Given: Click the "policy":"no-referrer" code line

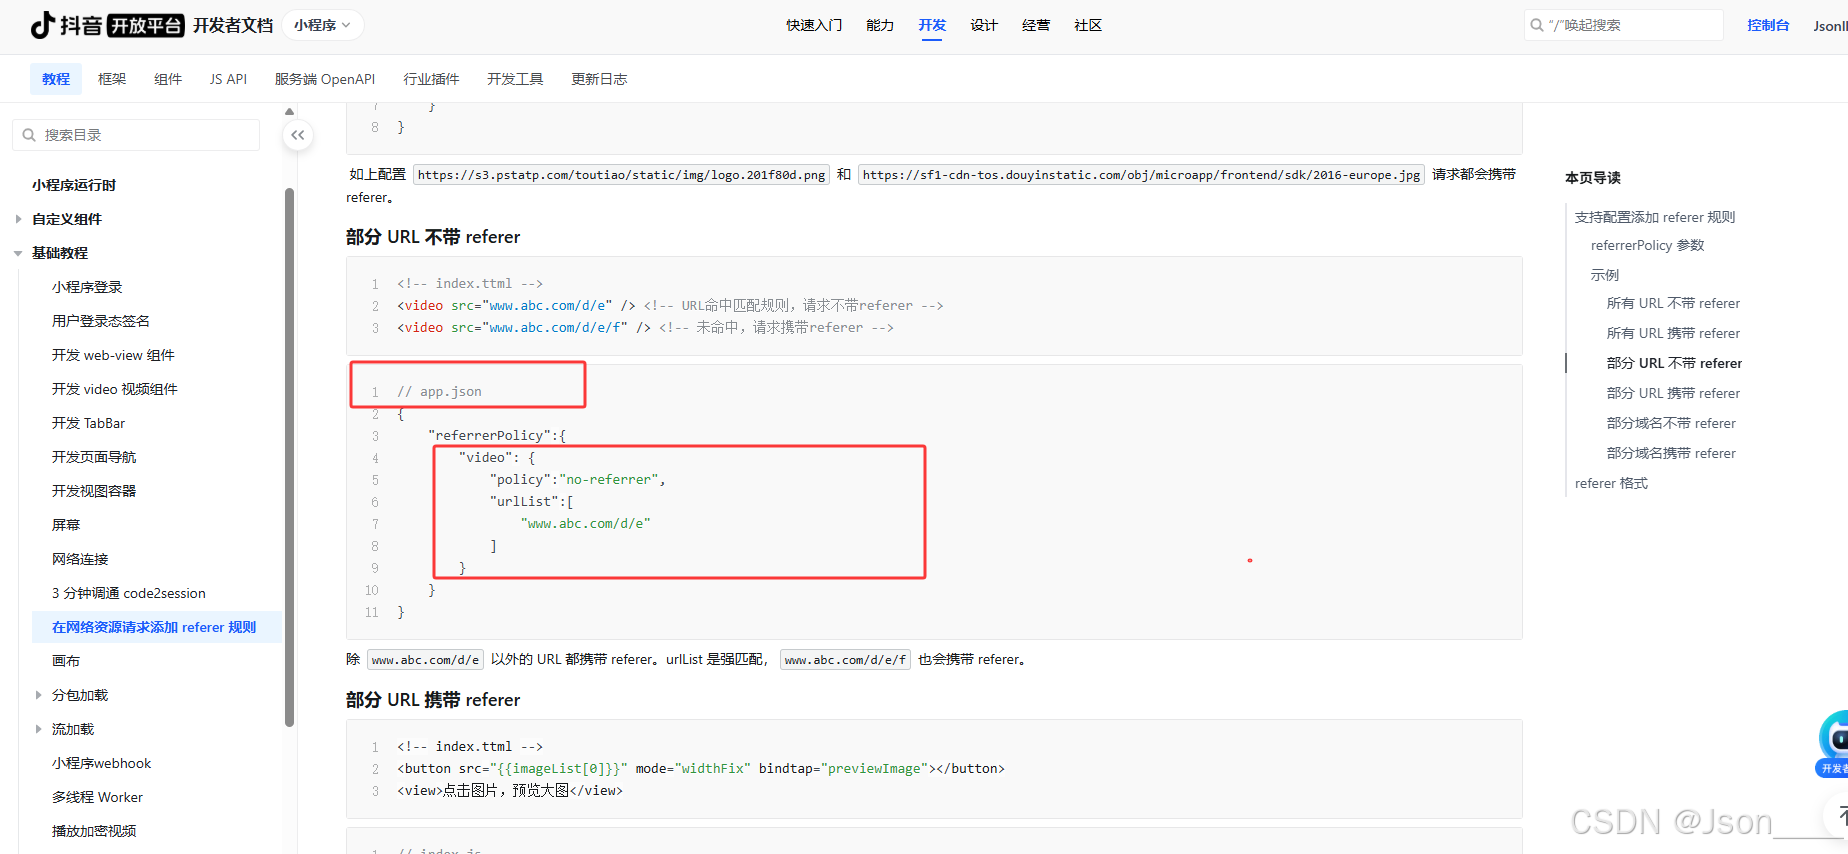Looking at the screenshot, I should coord(577,480).
